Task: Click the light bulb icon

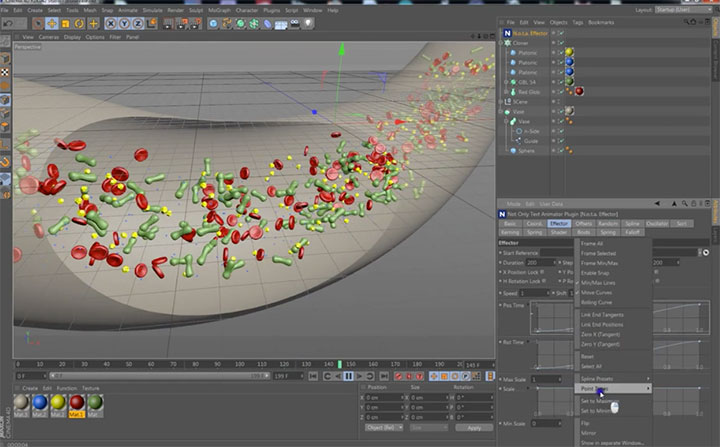Action: tap(308, 23)
